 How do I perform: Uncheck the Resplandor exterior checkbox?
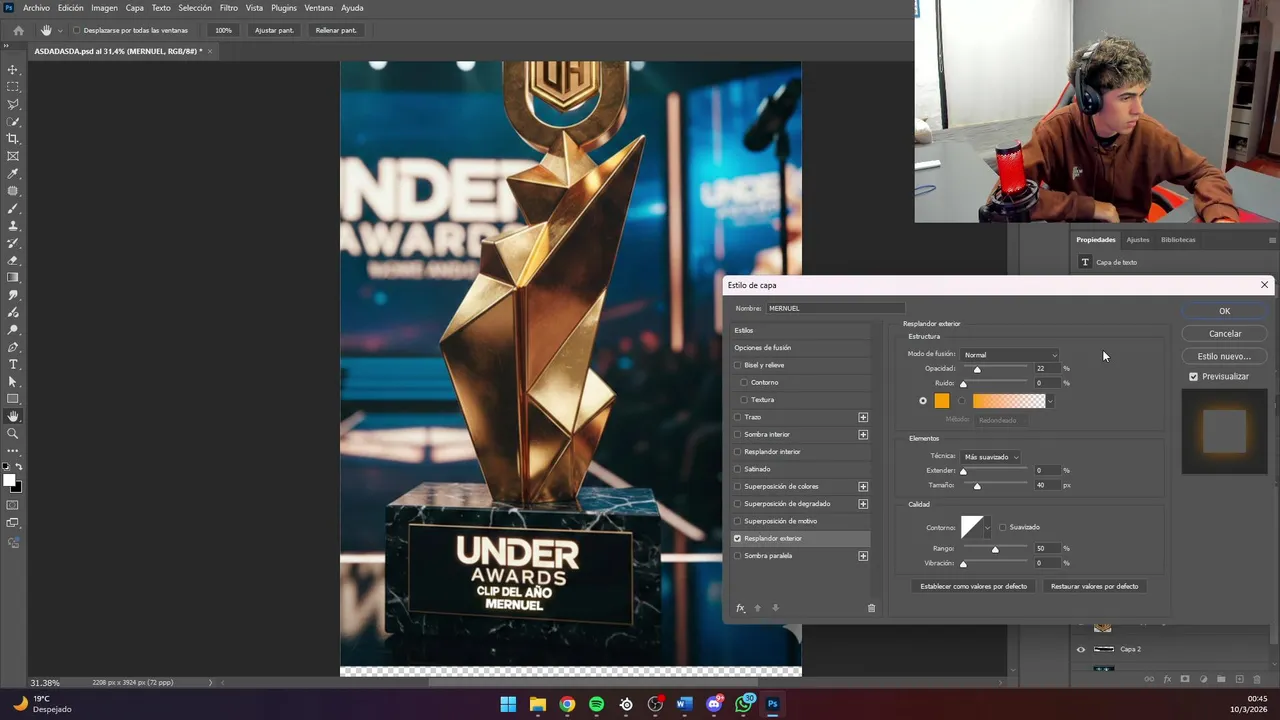(x=738, y=538)
